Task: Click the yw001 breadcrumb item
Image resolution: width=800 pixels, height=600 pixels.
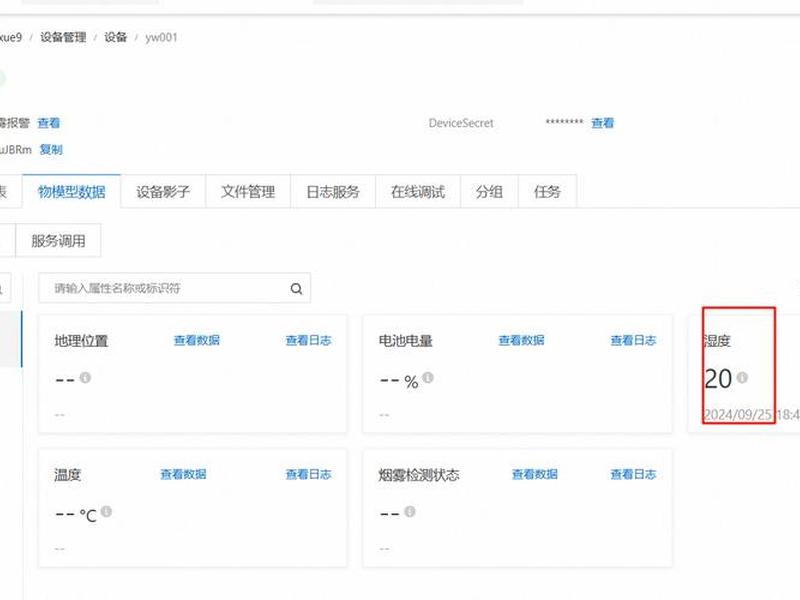Action: pos(161,37)
